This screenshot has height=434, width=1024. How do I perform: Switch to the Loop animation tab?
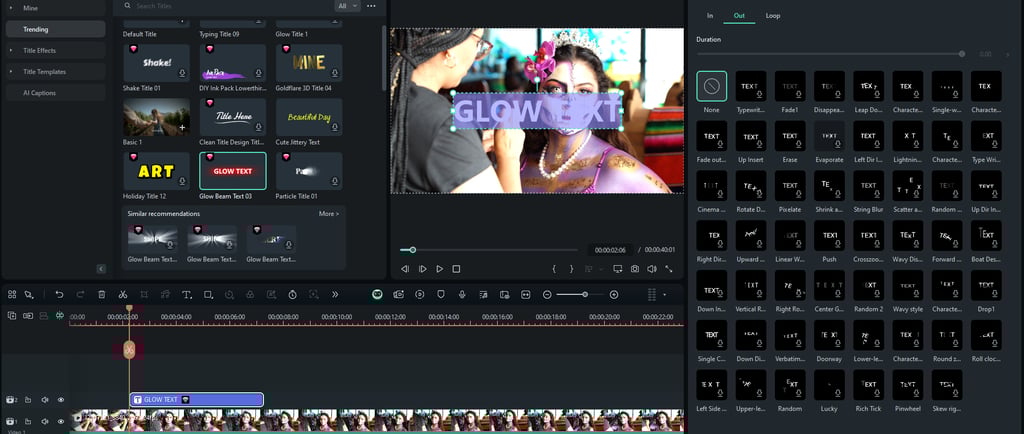click(x=773, y=16)
